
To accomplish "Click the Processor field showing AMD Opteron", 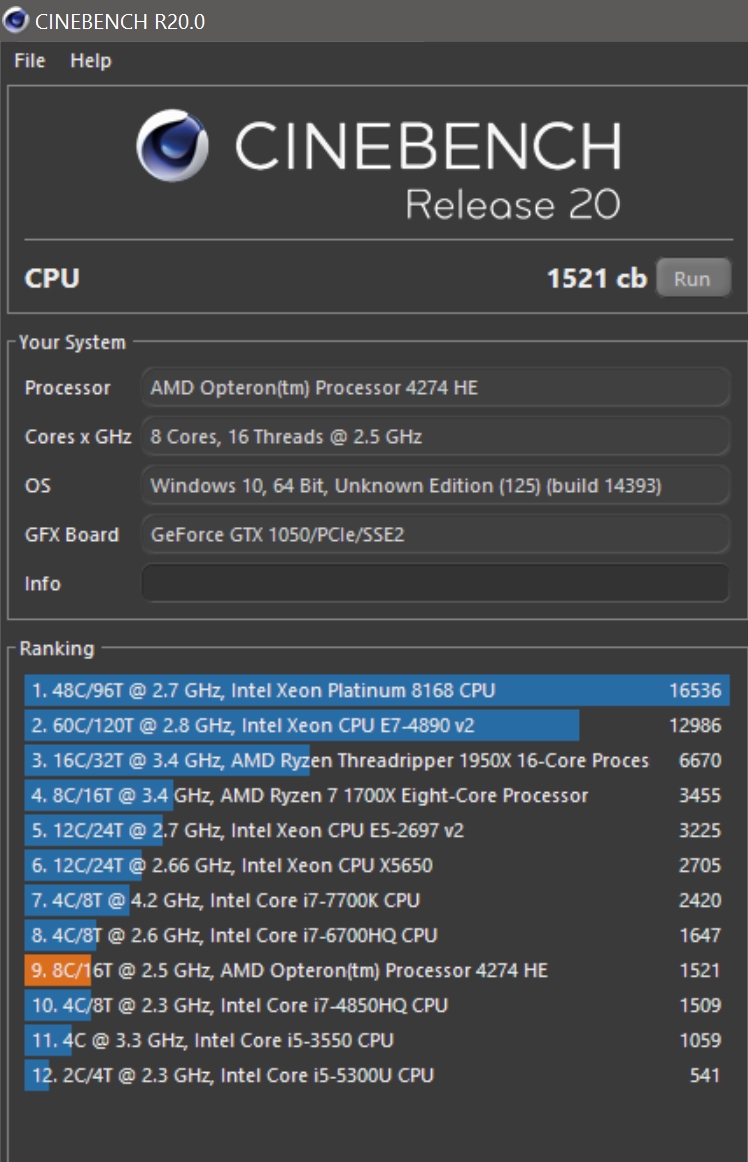I will [x=435, y=388].
